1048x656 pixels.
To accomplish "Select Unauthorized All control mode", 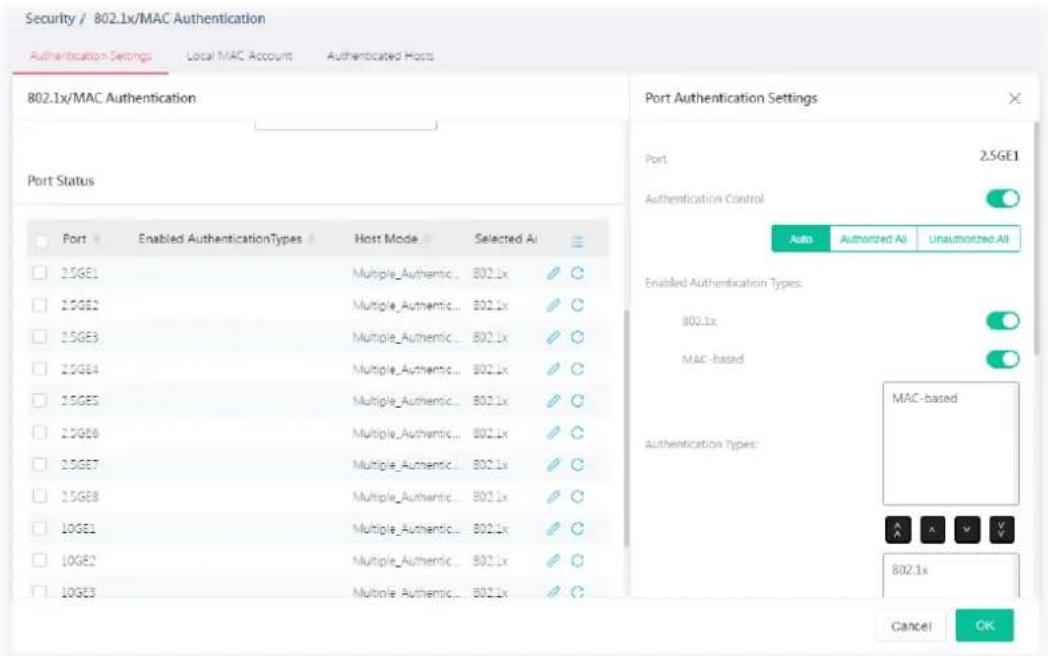I will [x=968, y=239].
